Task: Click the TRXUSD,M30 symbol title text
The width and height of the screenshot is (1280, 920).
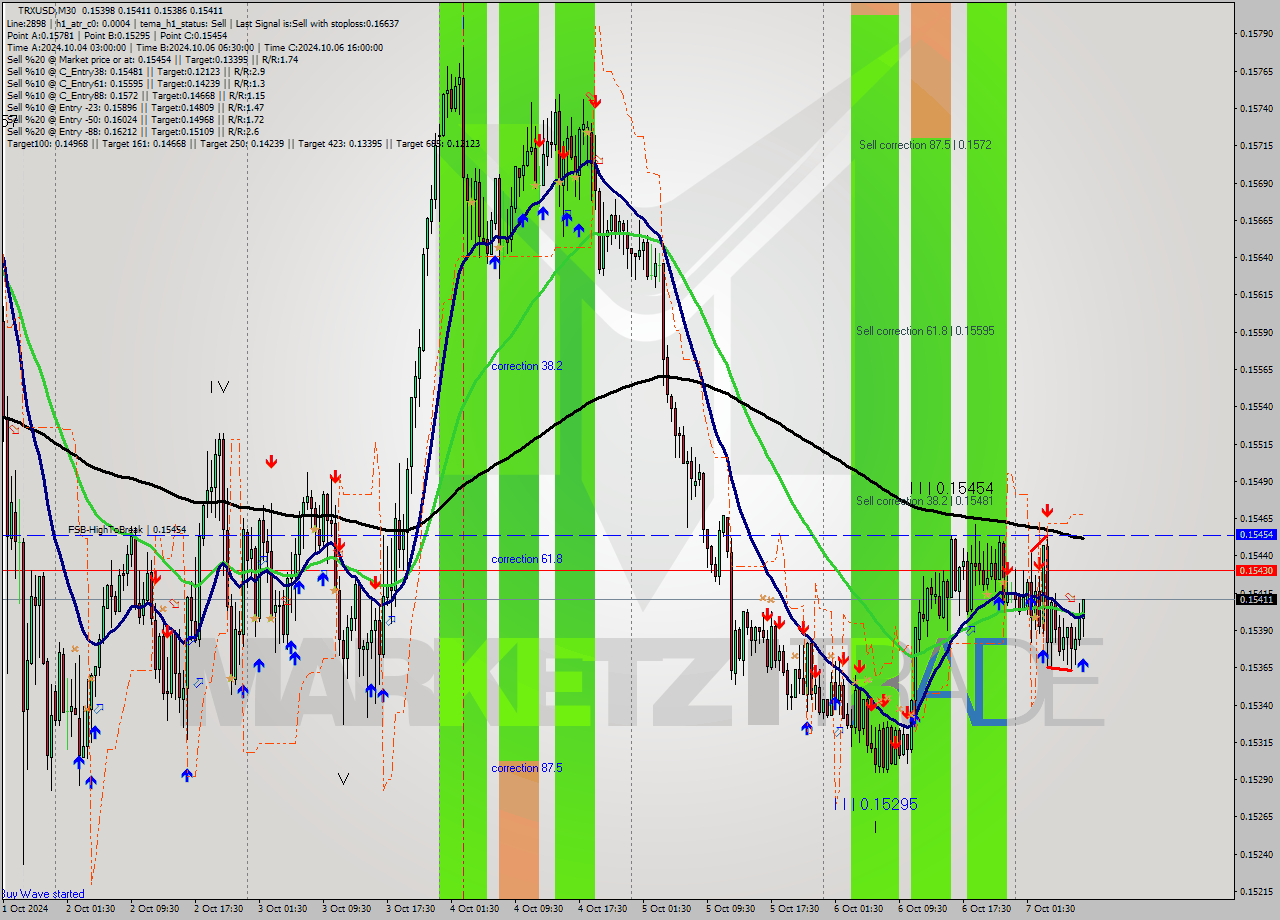Action: point(49,11)
